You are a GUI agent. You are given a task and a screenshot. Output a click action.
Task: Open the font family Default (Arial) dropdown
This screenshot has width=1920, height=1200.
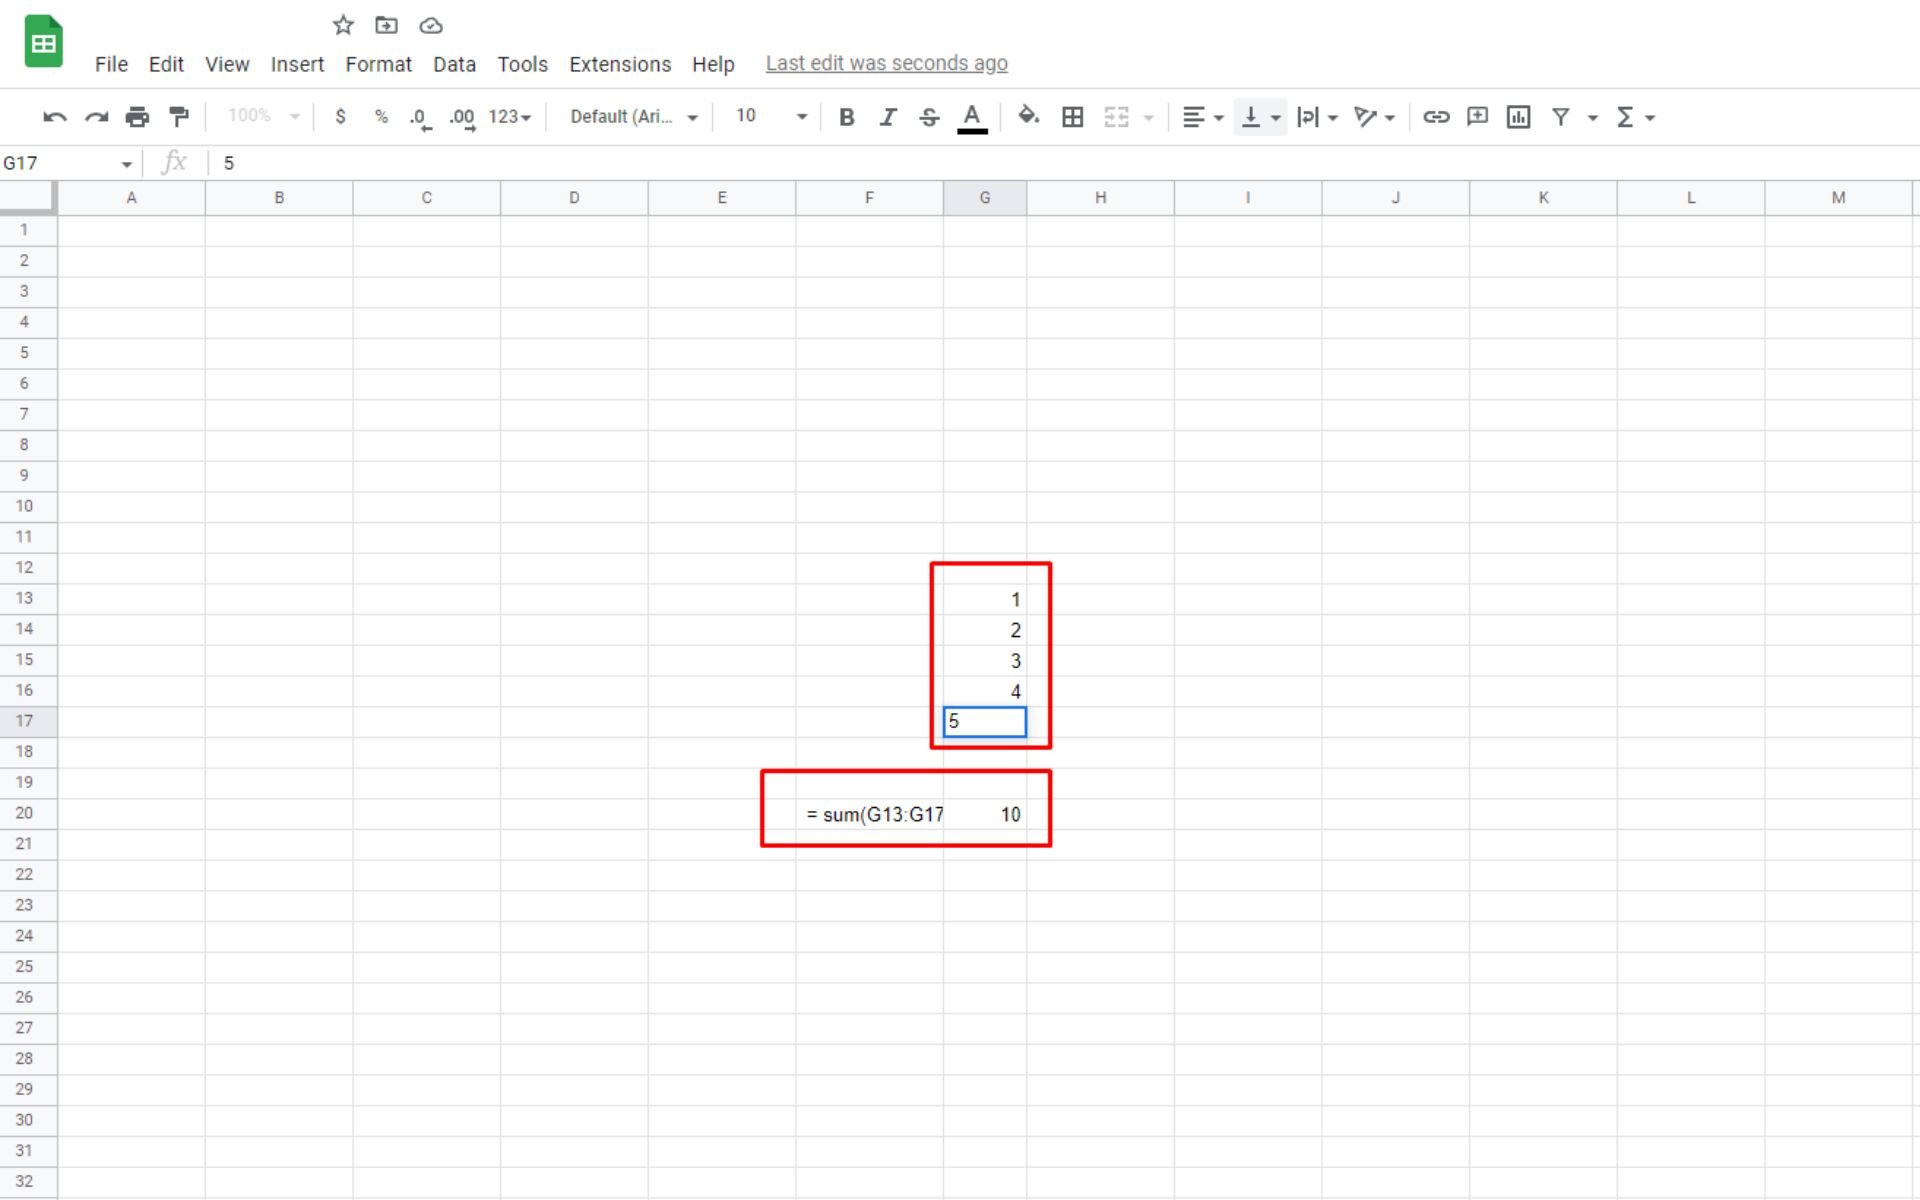pyautogui.click(x=634, y=117)
